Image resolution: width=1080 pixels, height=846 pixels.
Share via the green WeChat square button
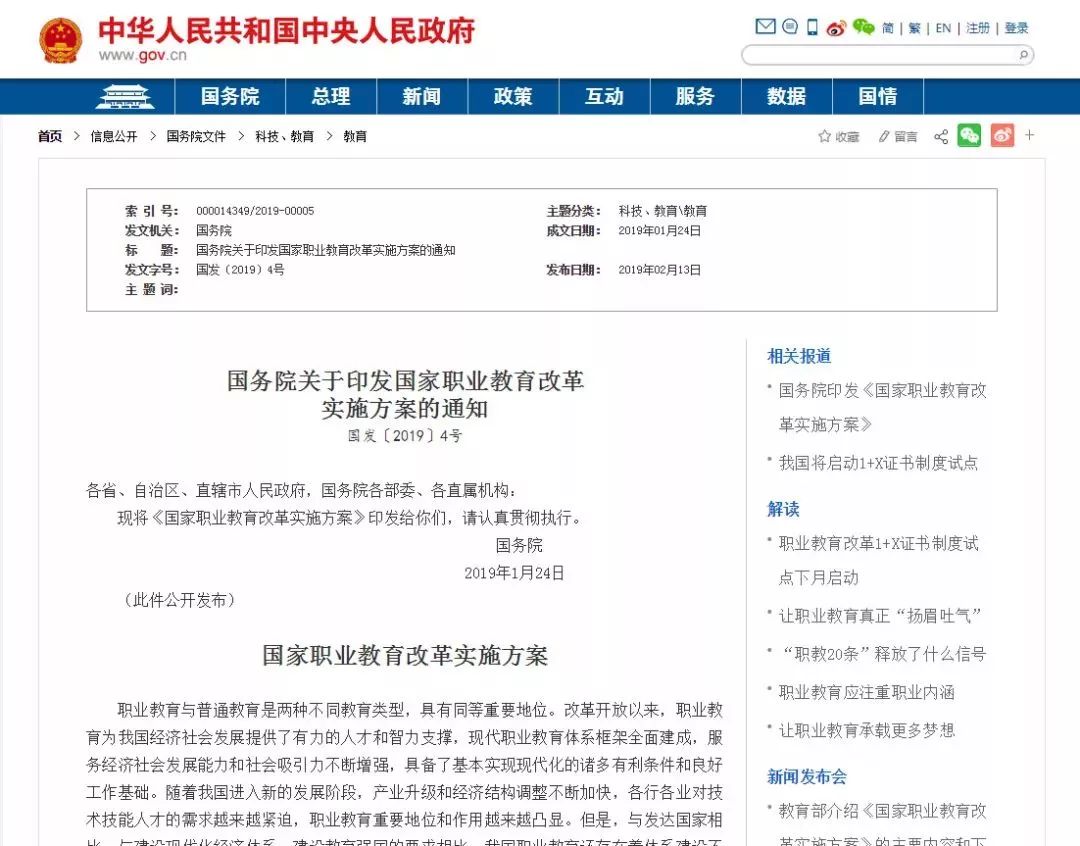pyautogui.click(x=969, y=136)
